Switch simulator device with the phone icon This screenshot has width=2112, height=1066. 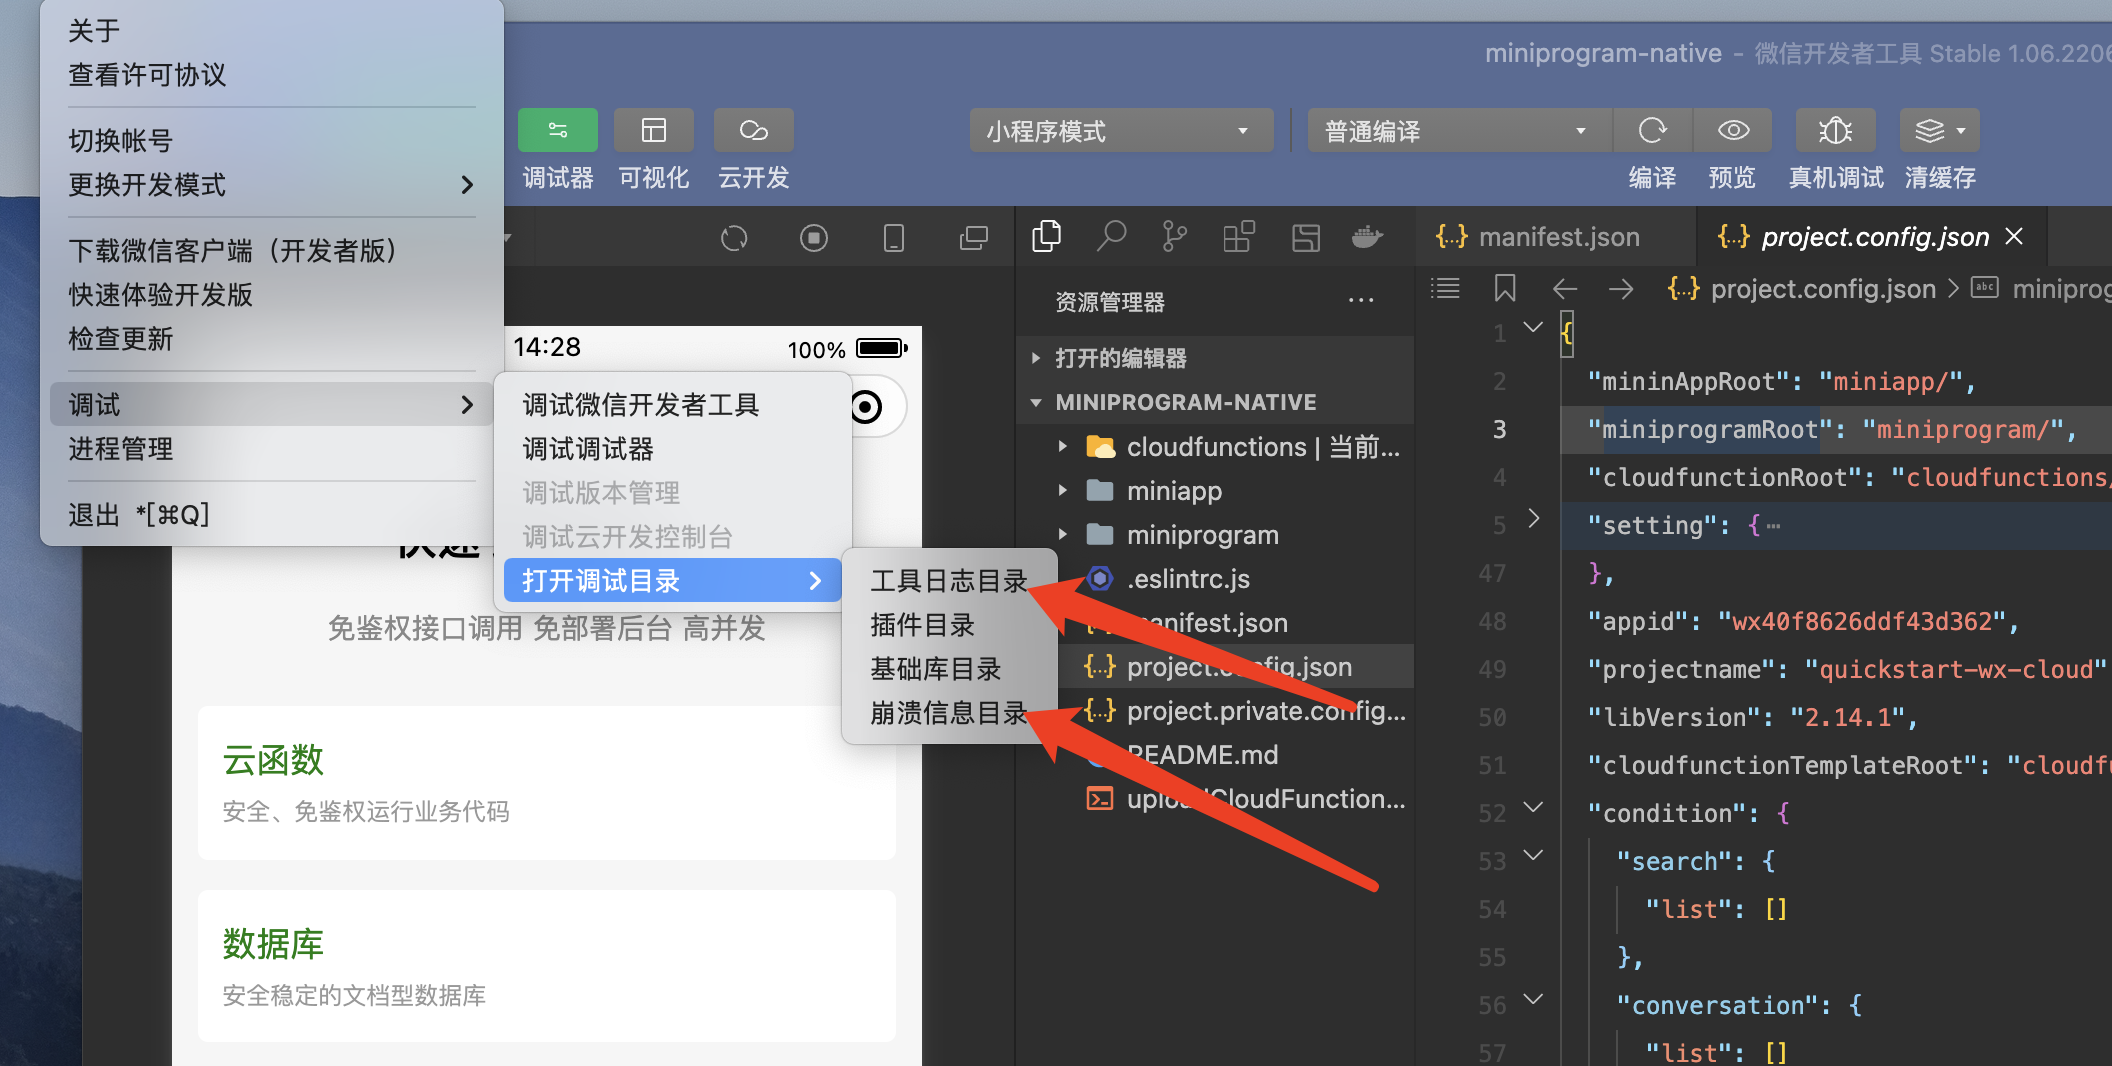point(894,238)
